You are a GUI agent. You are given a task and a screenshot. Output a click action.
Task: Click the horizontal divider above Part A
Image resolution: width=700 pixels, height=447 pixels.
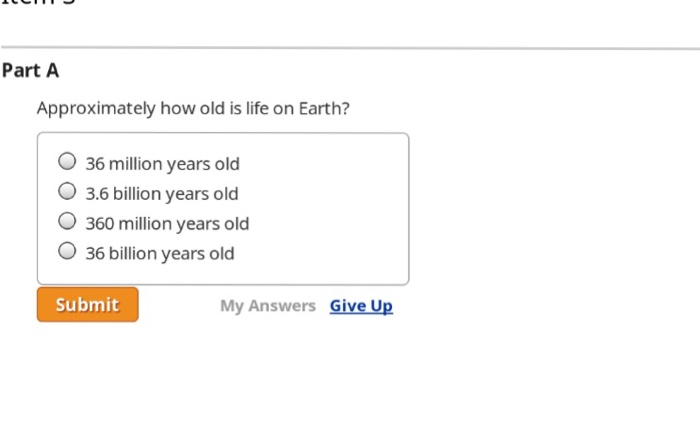click(350, 48)
